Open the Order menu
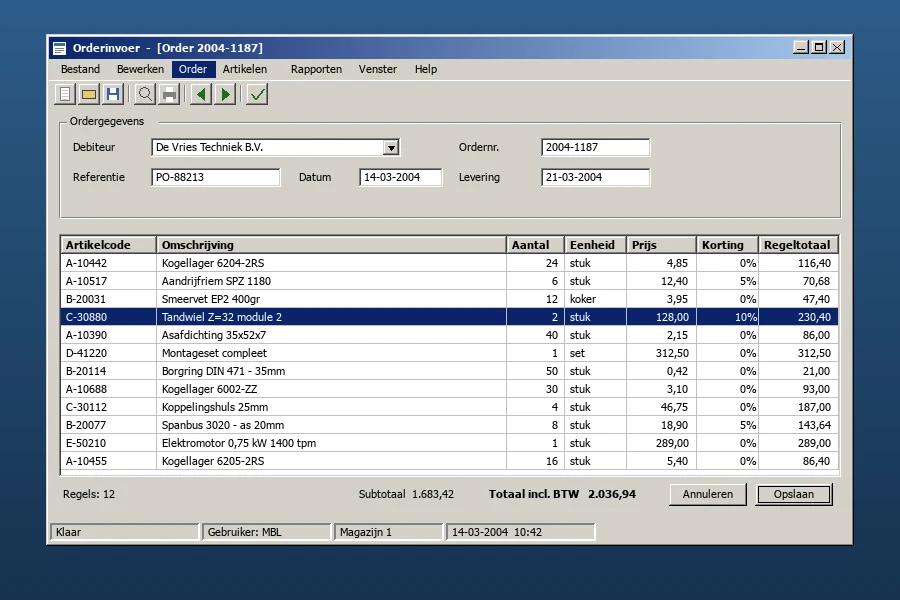This screenshot has height=600, width=900. coord(193,69)
